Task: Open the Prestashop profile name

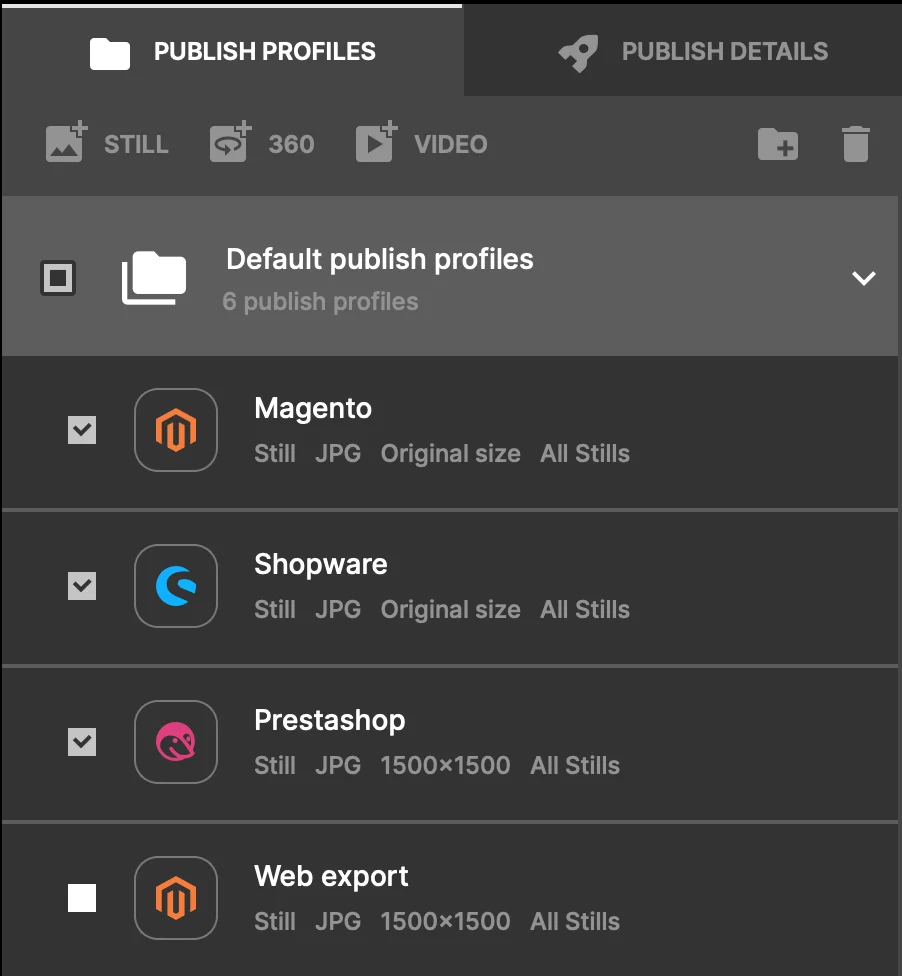Action: (x=330, y=721)
